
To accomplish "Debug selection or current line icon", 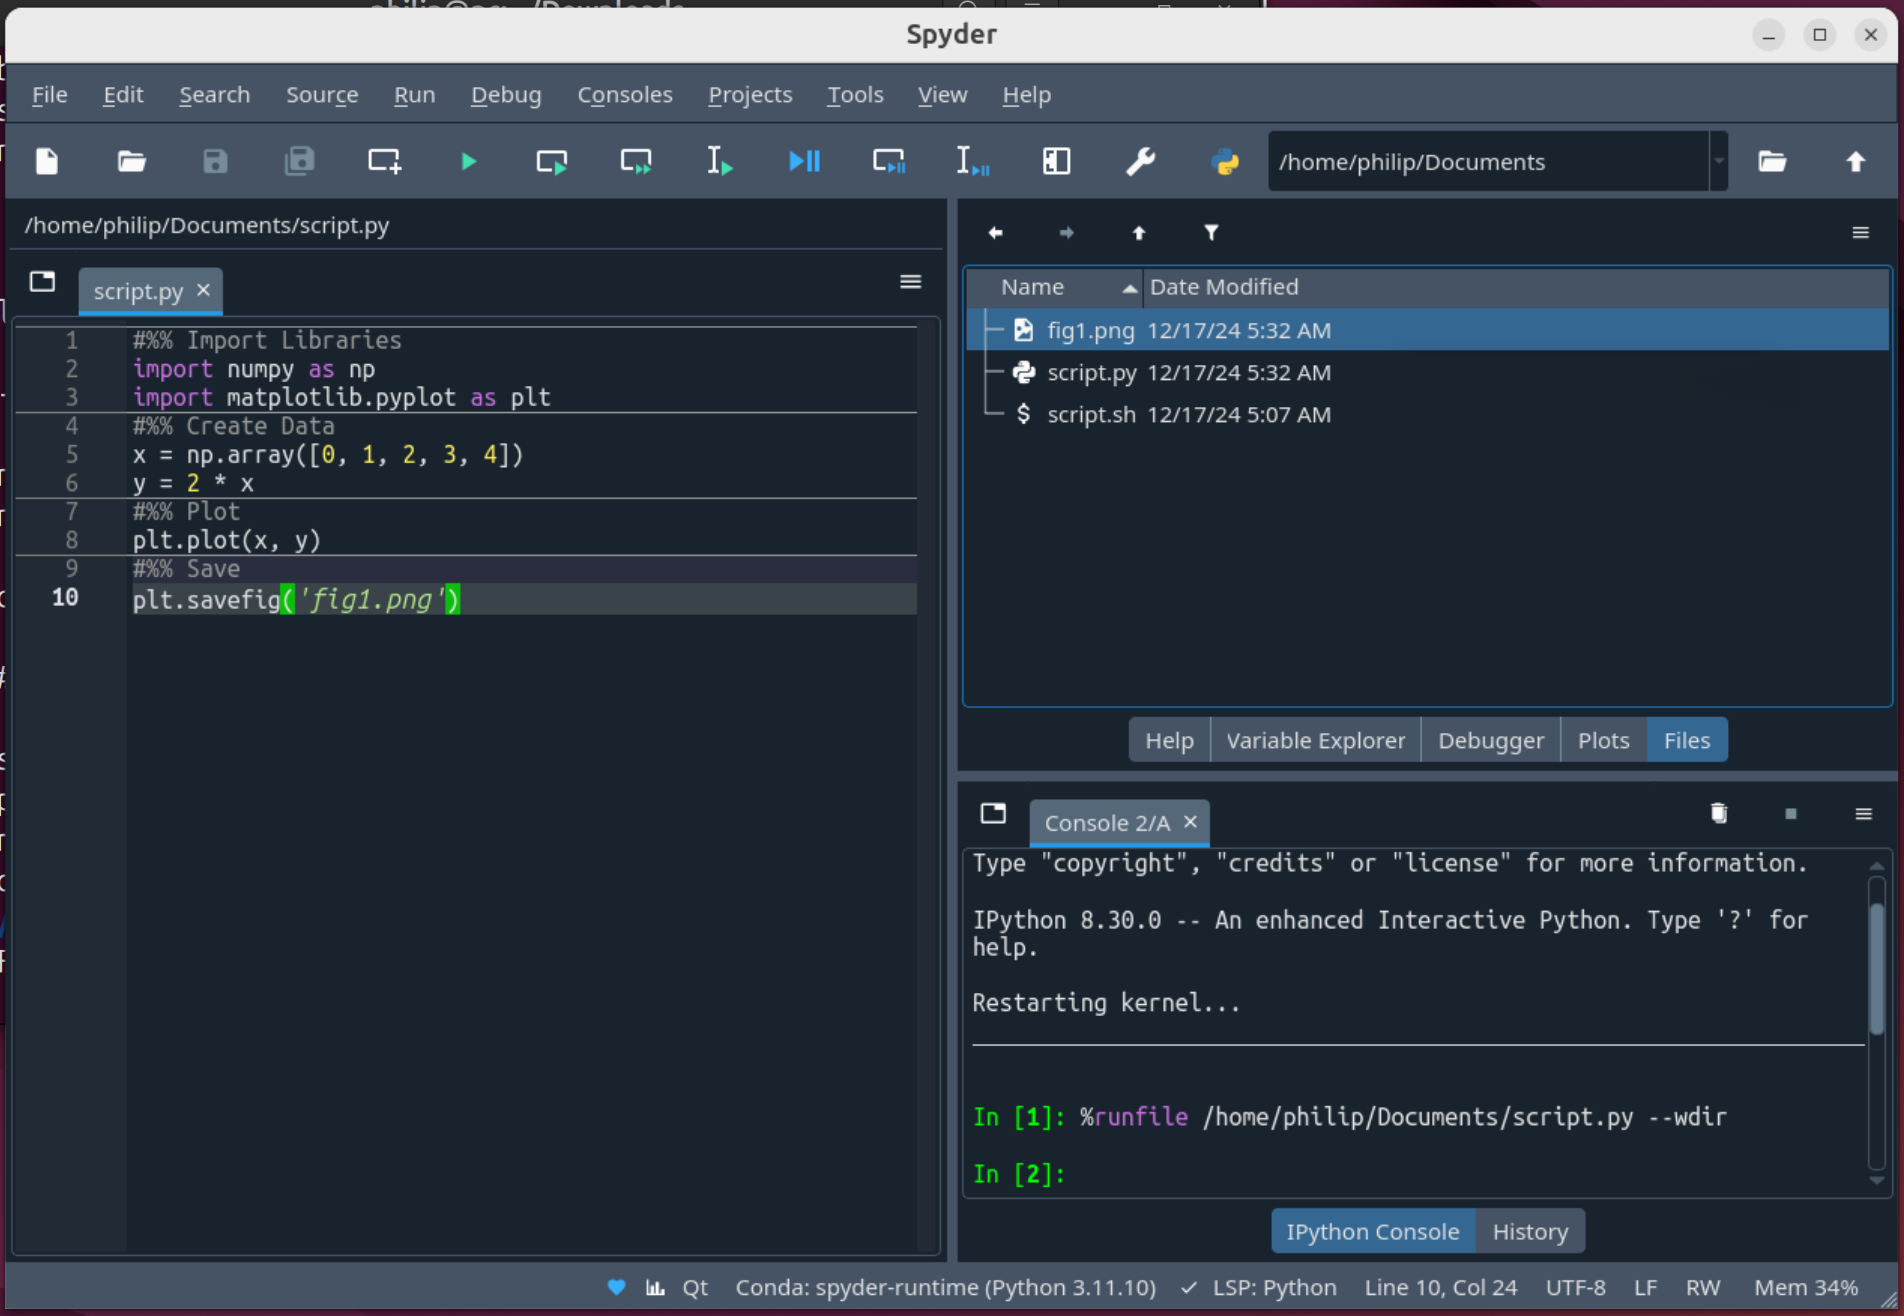I will [x=972, y=161].
